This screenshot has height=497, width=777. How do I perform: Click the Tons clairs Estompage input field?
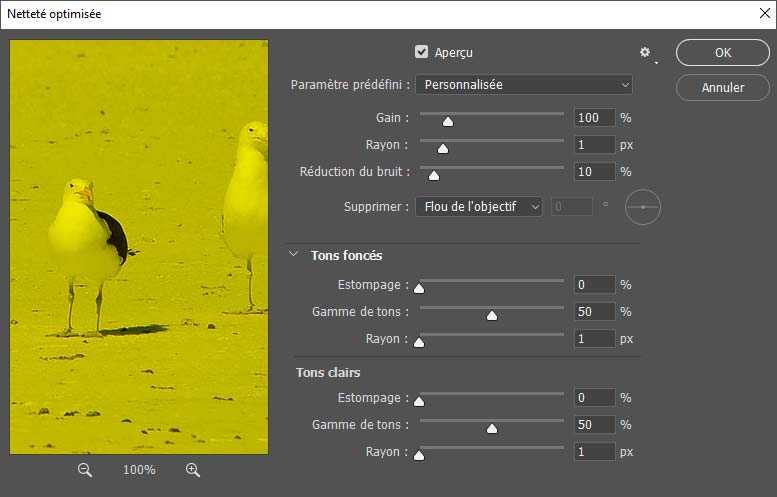click(594, 398)
